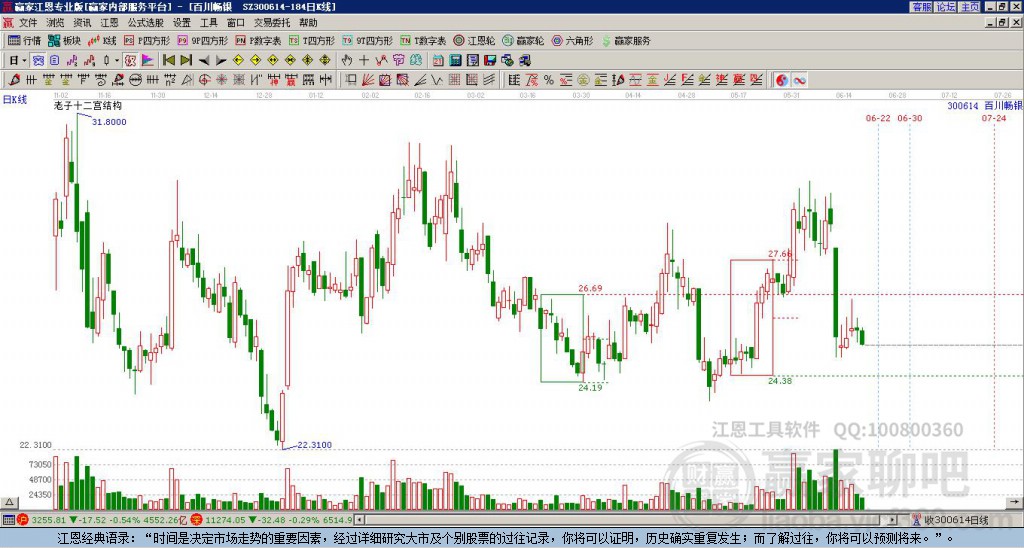Click the 22.3100 low price label
1024x548 pixels.
pos(315,445)
